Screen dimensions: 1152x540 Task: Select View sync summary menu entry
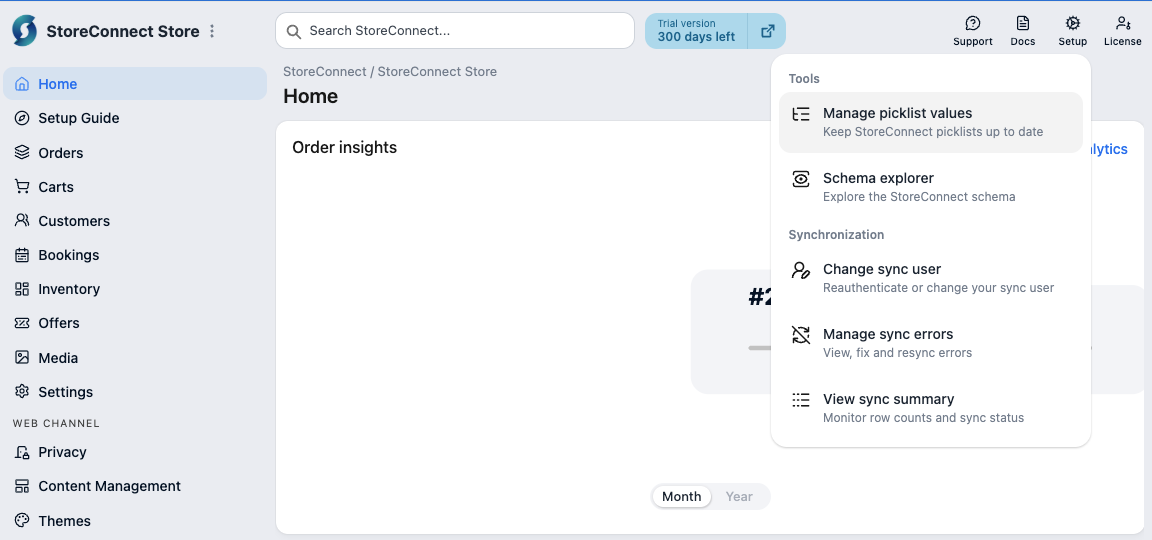click(x=931, y=408)
